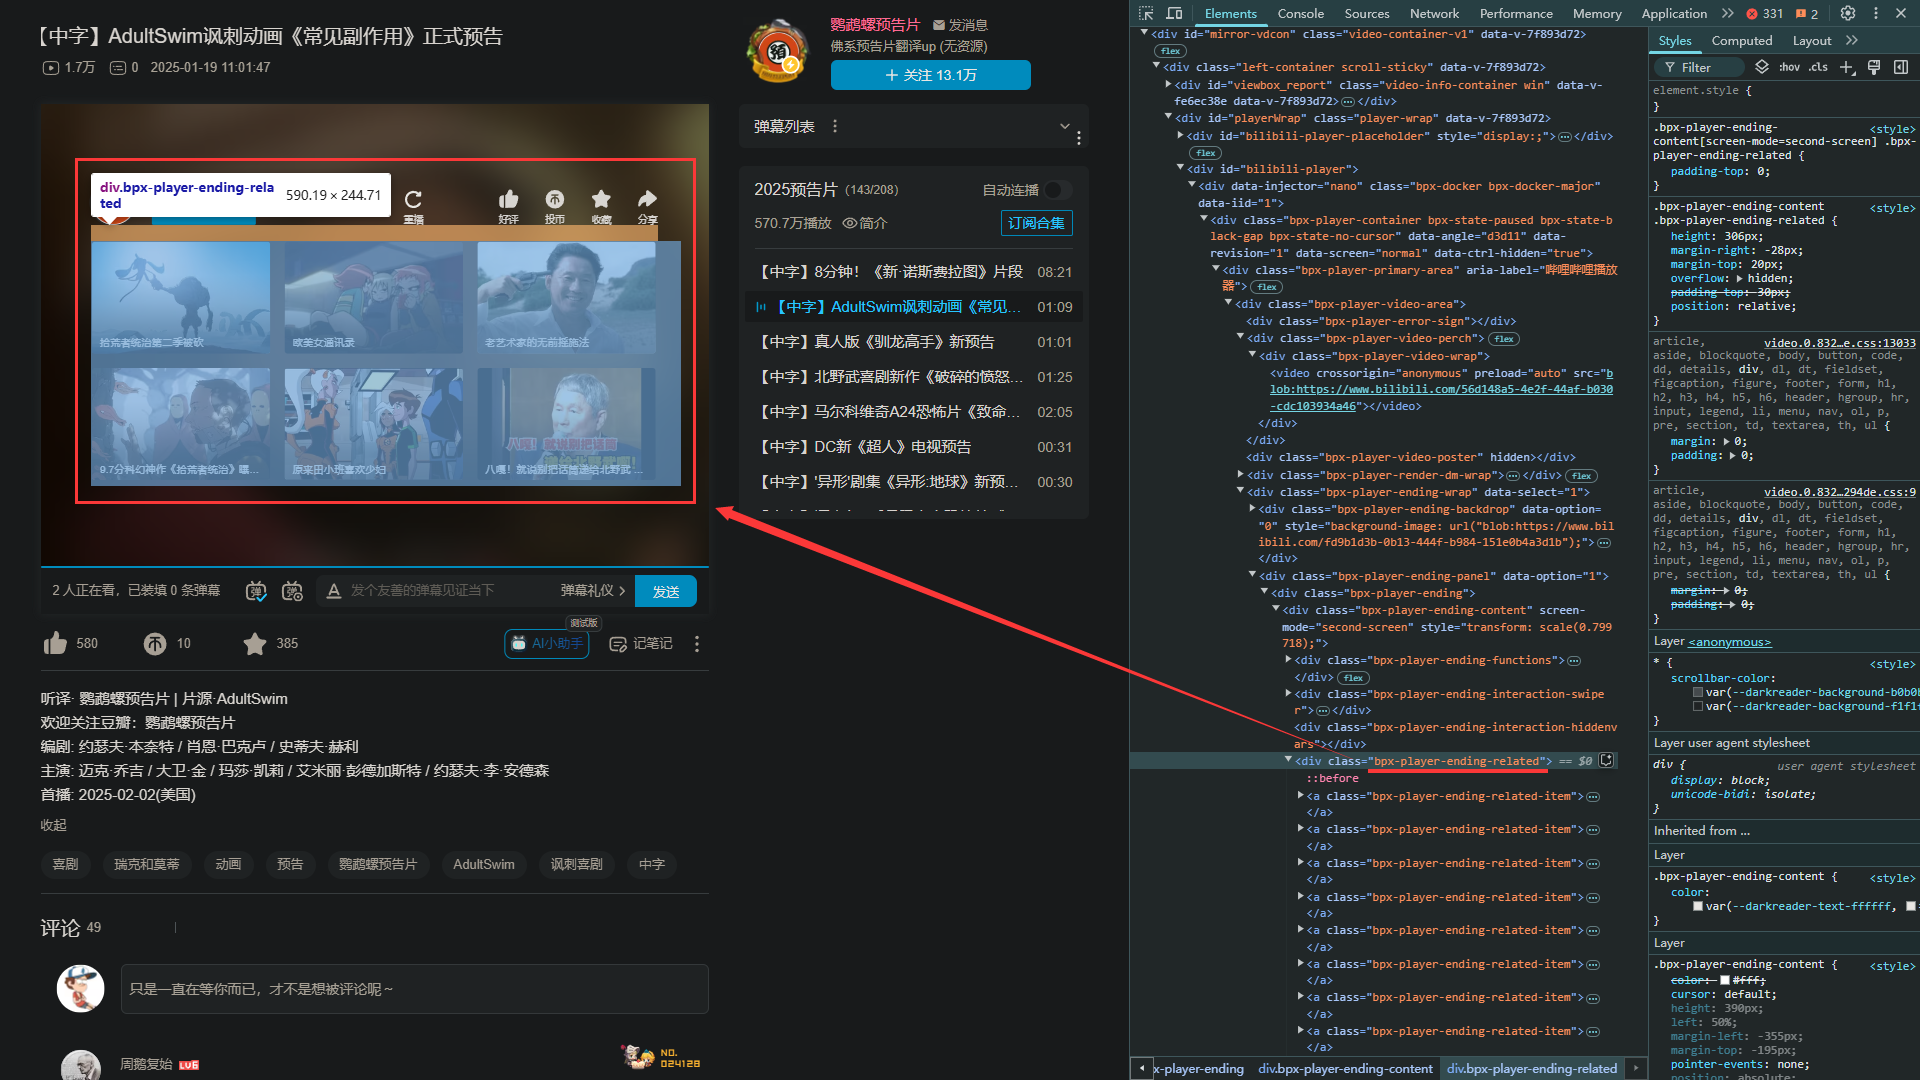1920x1080 pixels.
Task: Open video.0.832…e.css:13033 source link
Action: click(x=1839, y=343)
